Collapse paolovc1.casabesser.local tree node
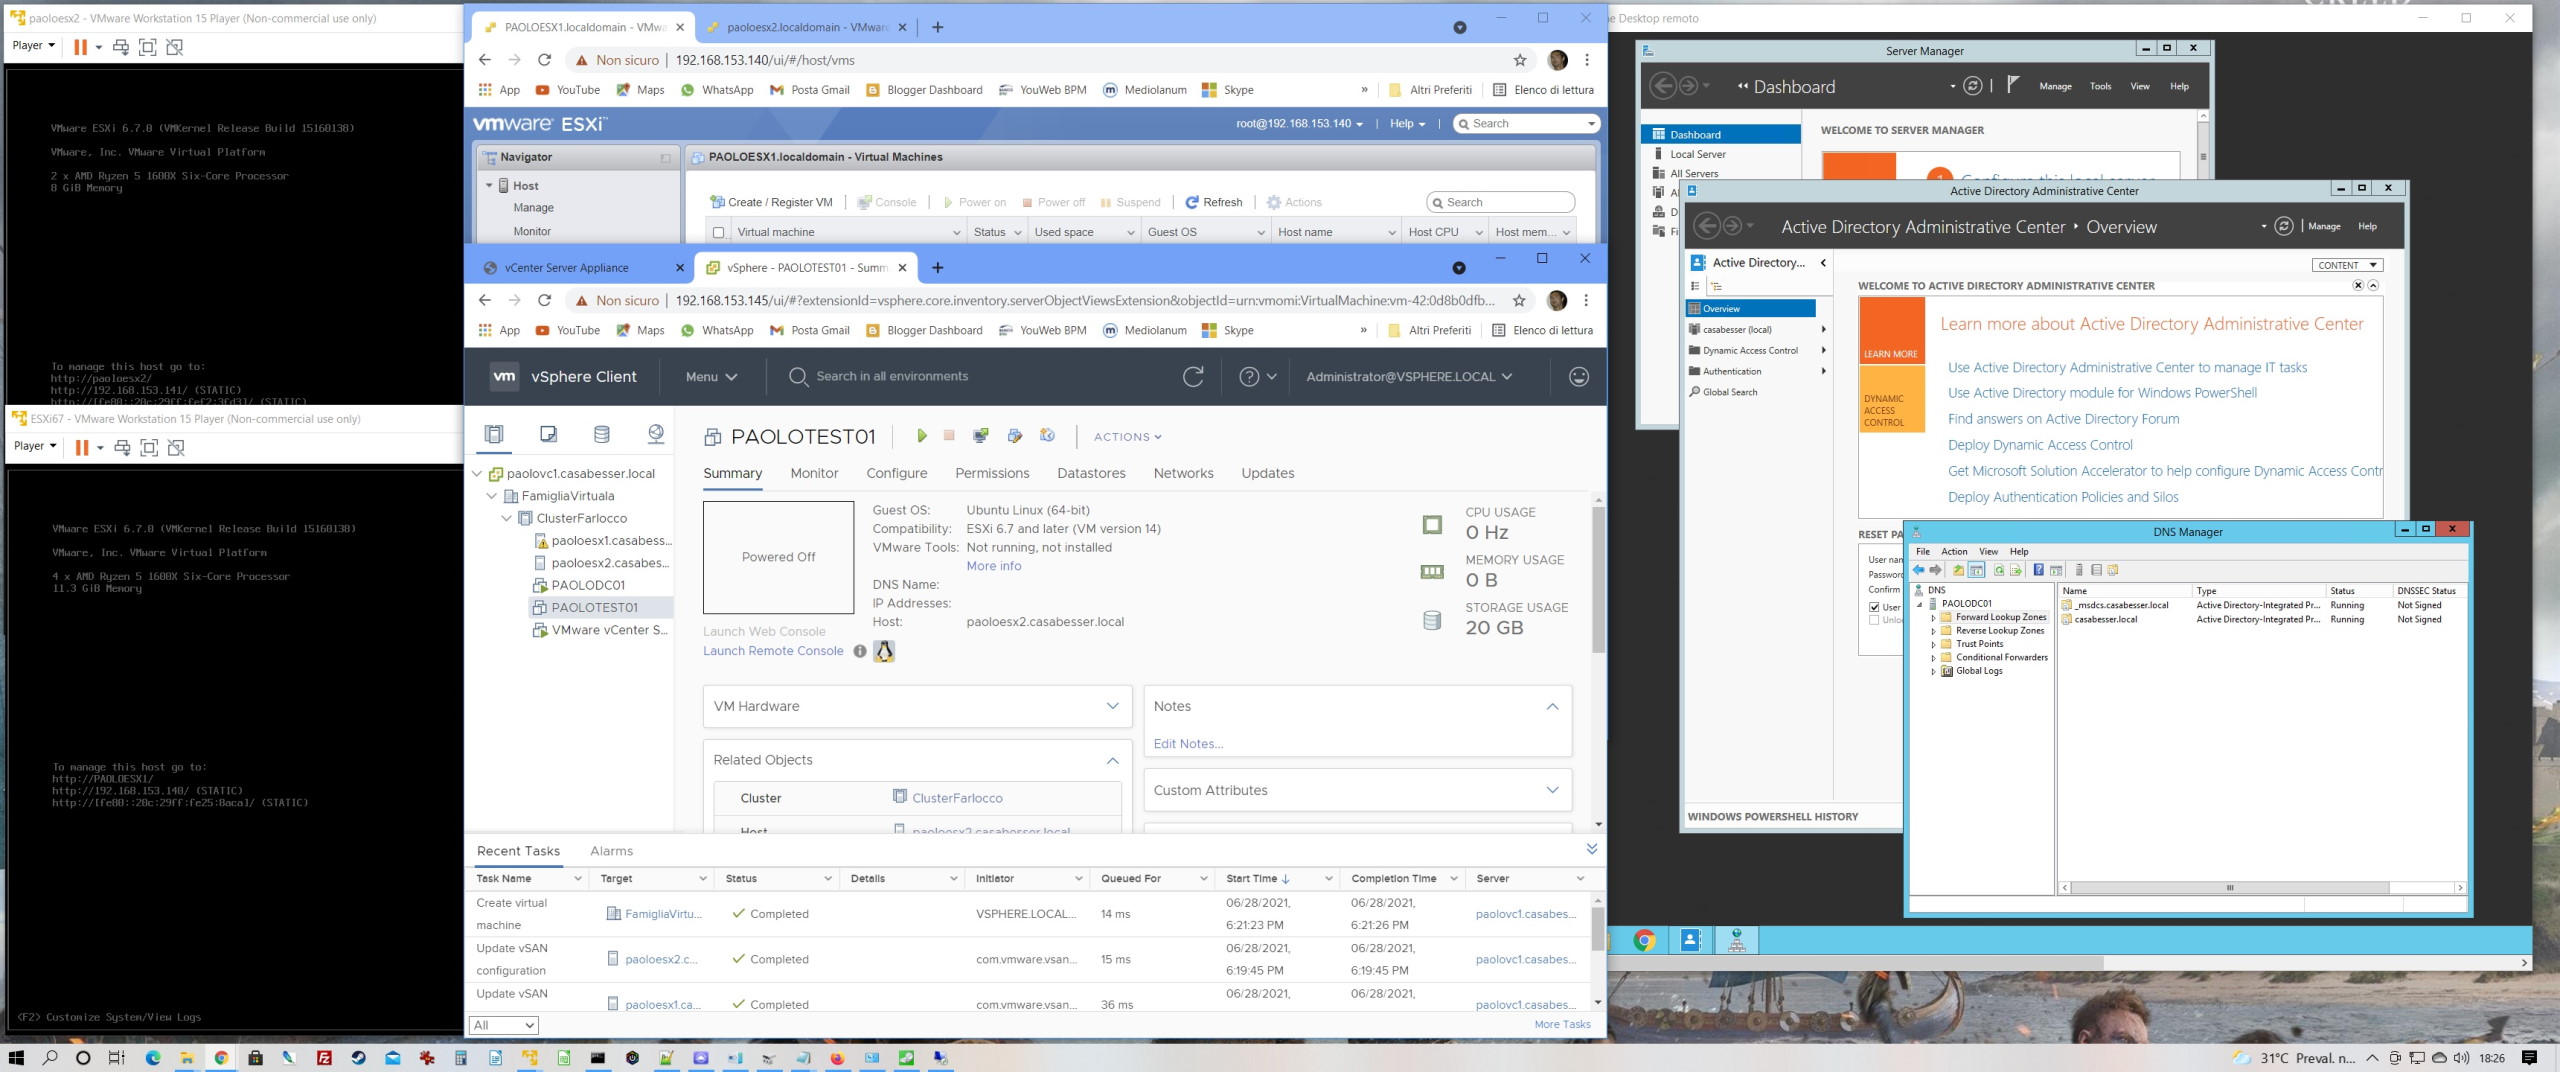The image size is (2560, 1072). click(x=478, y=474)
